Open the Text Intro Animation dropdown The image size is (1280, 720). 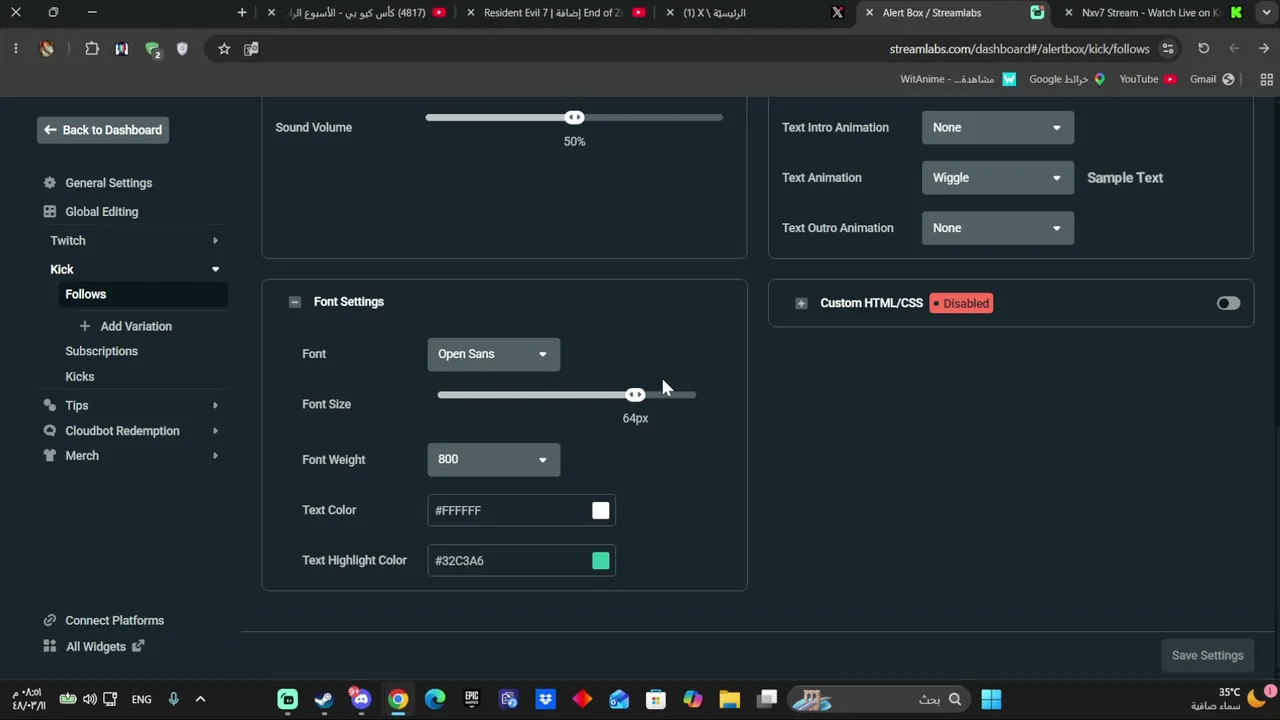(997, 128)
